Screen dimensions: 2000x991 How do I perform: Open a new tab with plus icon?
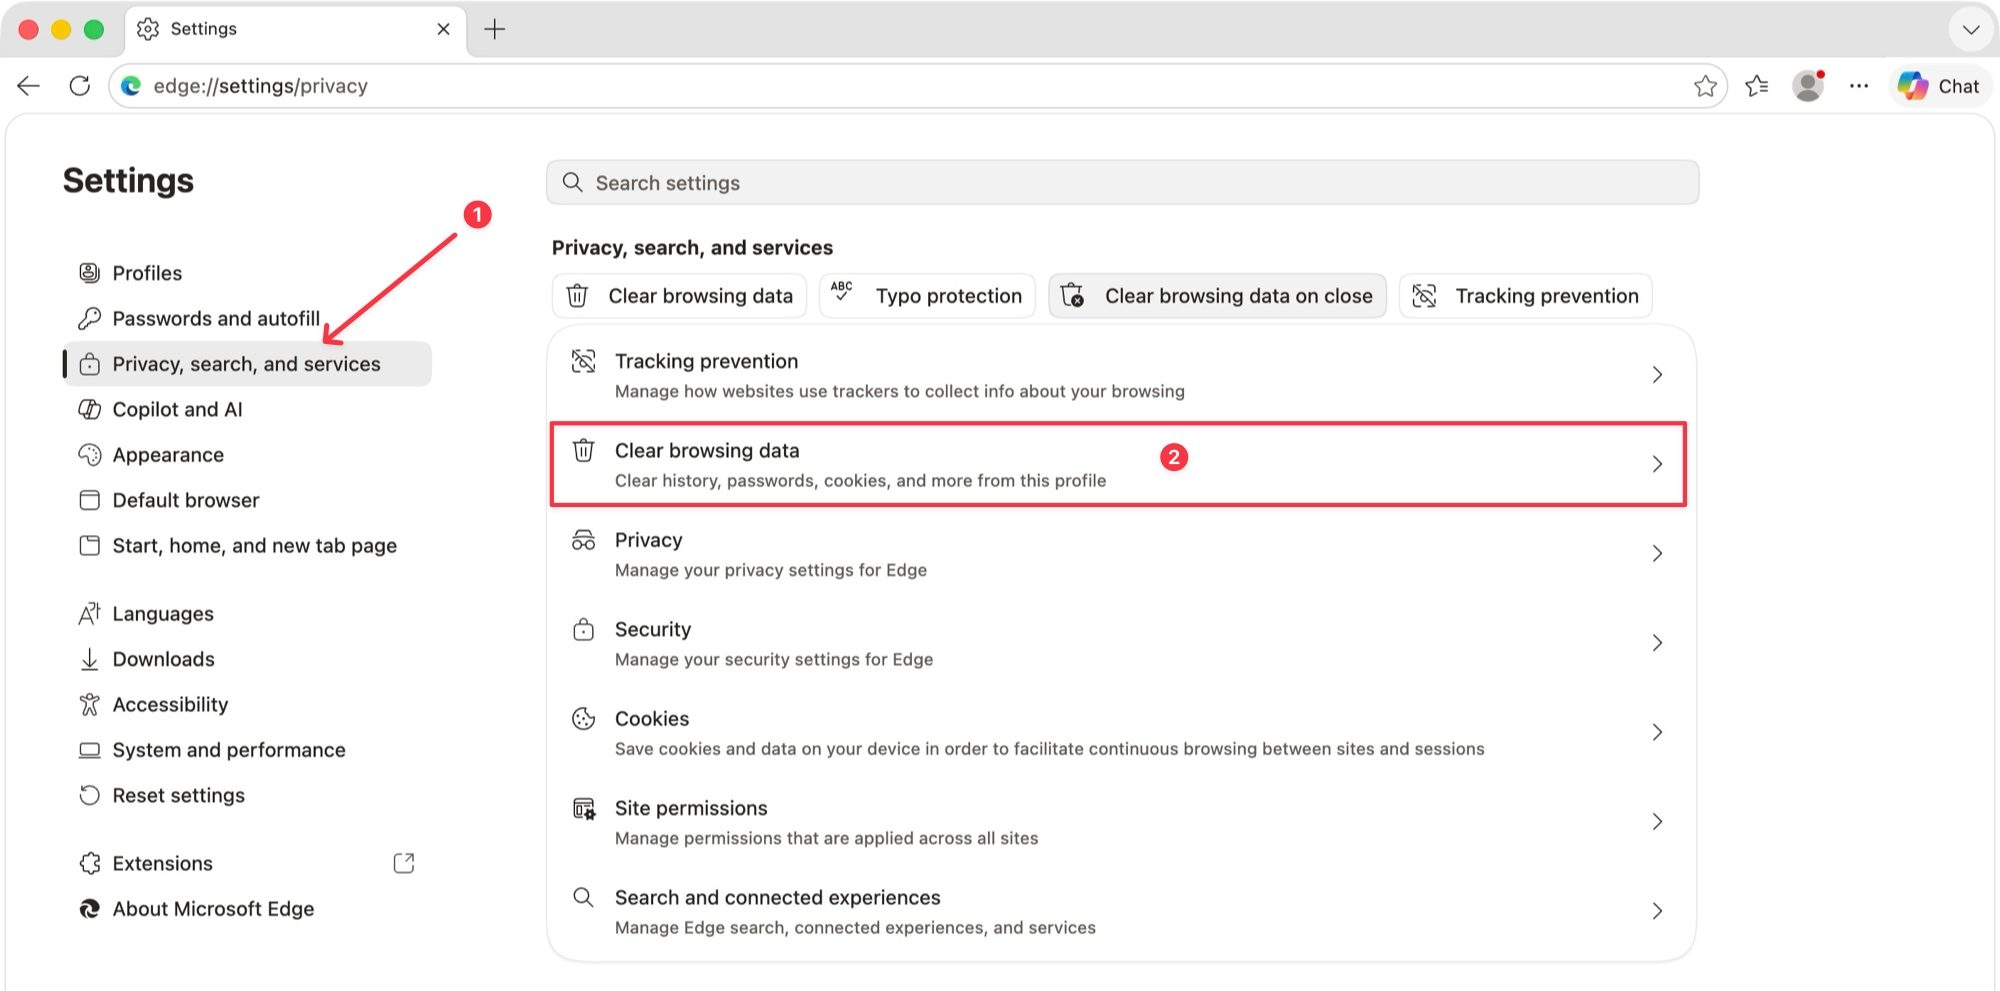coord(495,29)
